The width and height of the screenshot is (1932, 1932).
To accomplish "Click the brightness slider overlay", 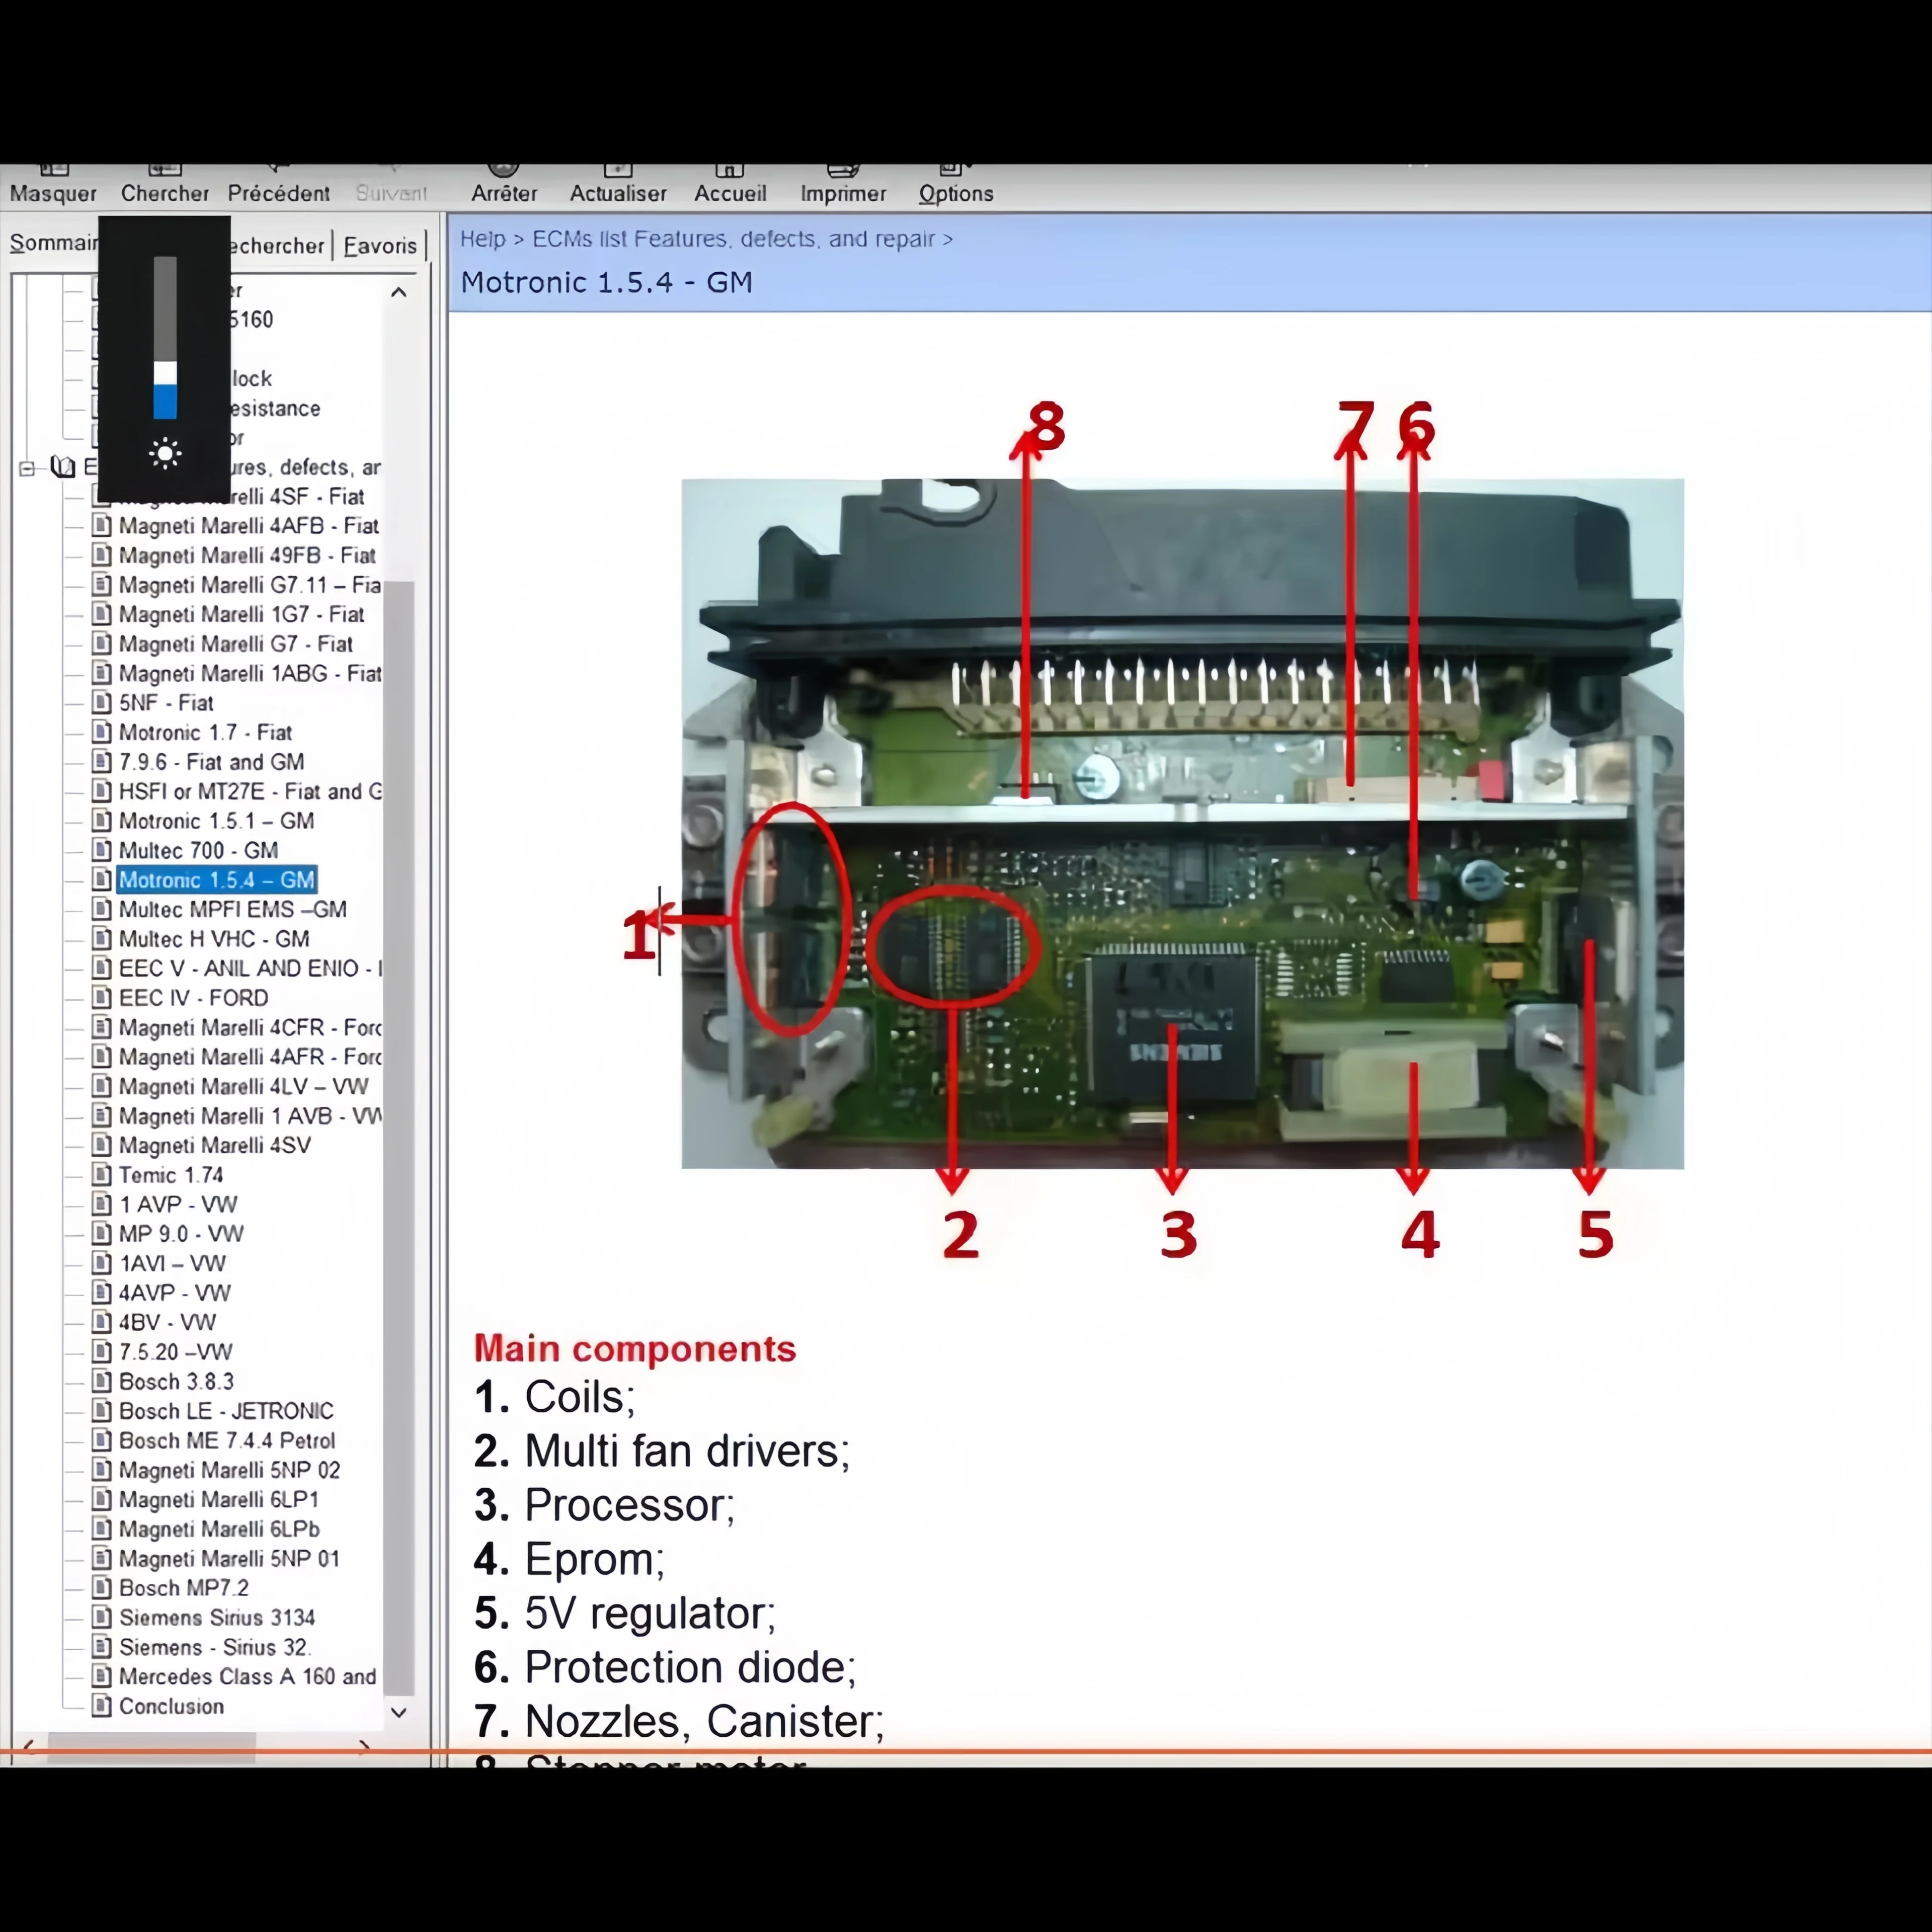I will pos(165,338).
